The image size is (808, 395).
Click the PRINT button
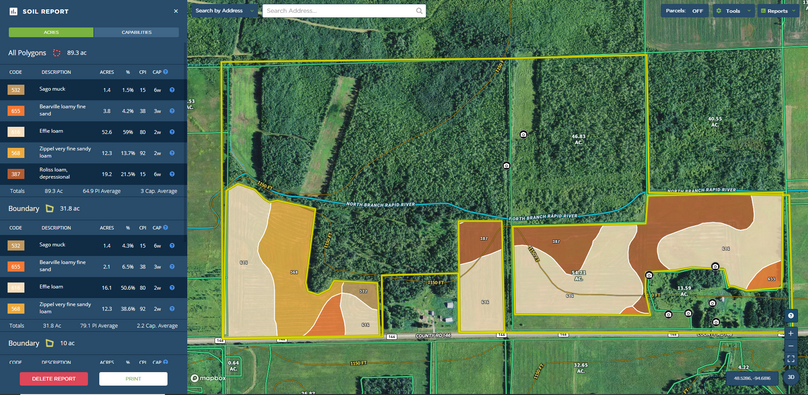pos(133,379)
